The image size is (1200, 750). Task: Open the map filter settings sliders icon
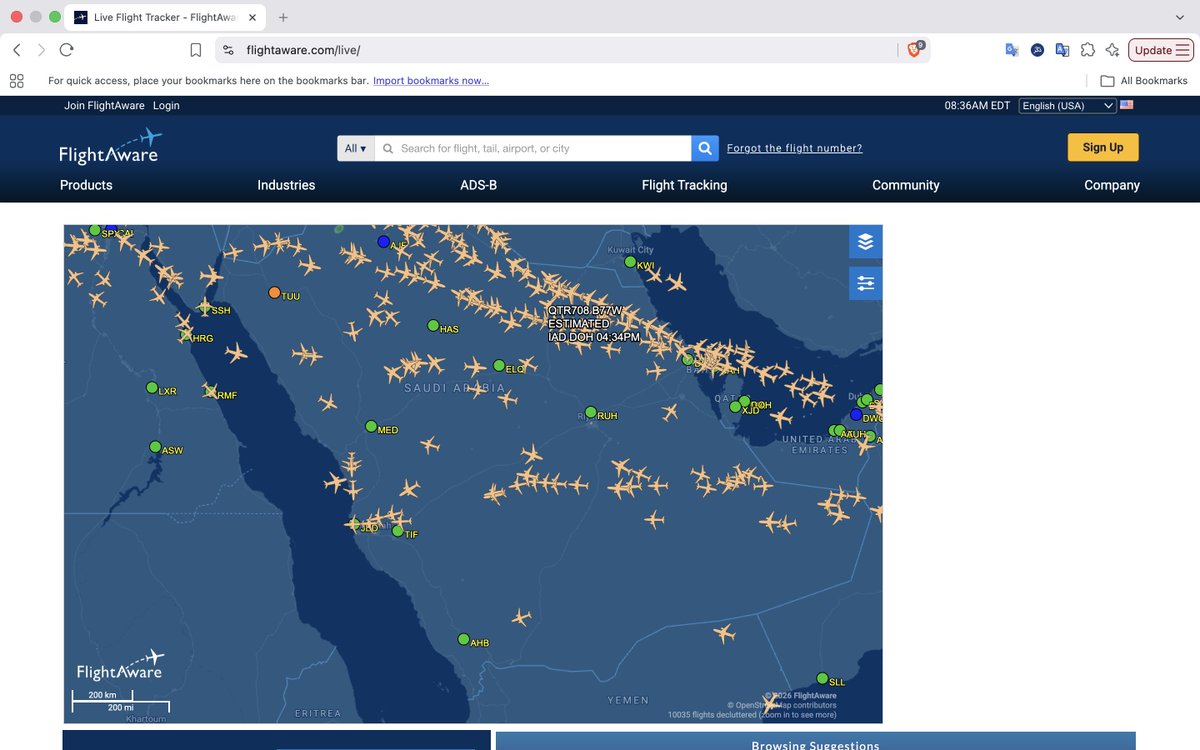point(865,283)
